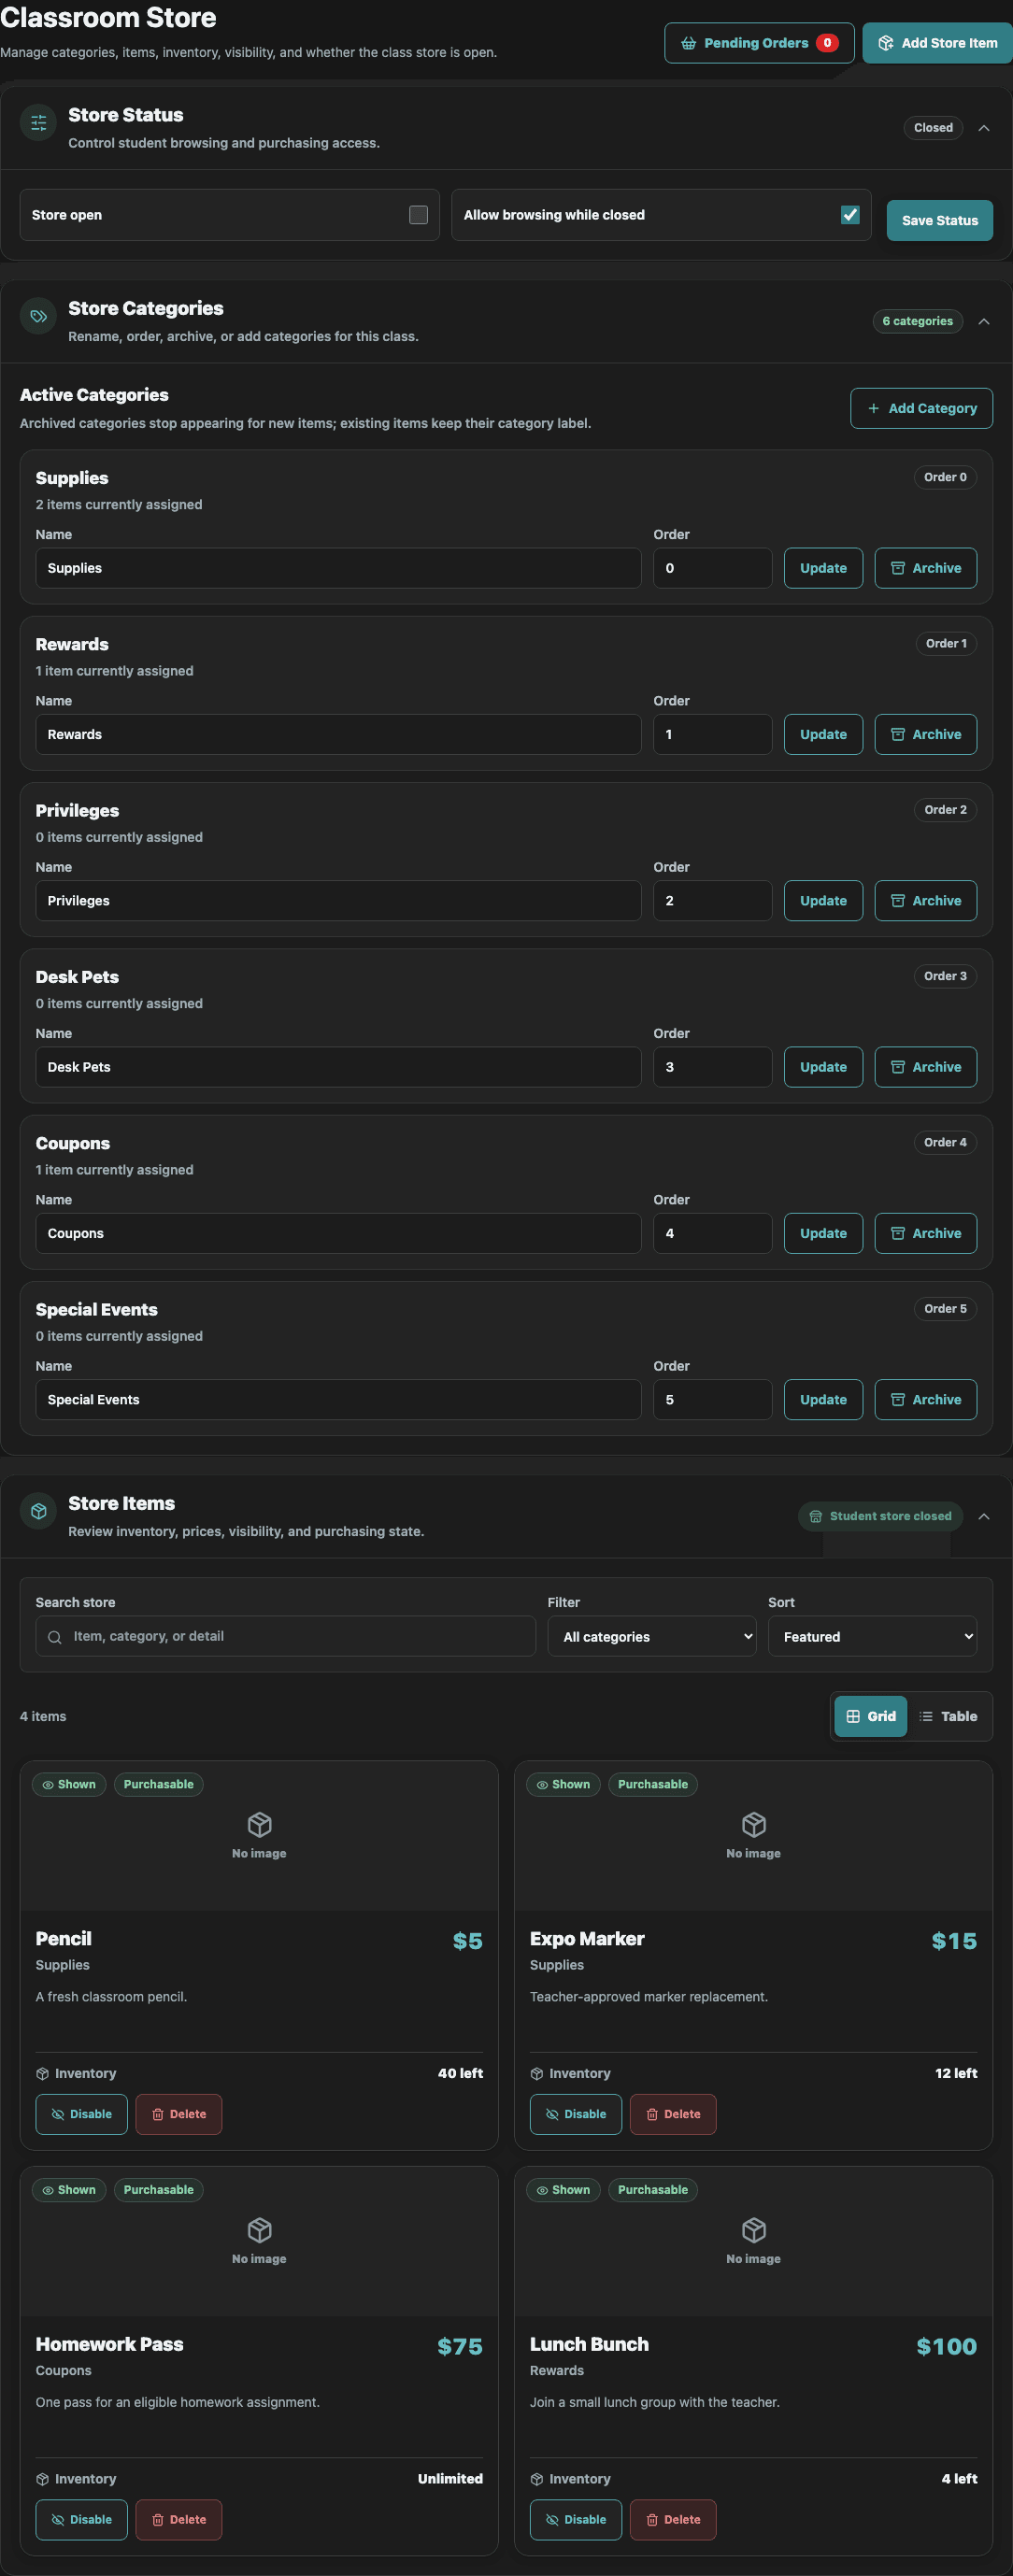
Task: Click the 40 left inventory value
Action: tap(460, 2073)
